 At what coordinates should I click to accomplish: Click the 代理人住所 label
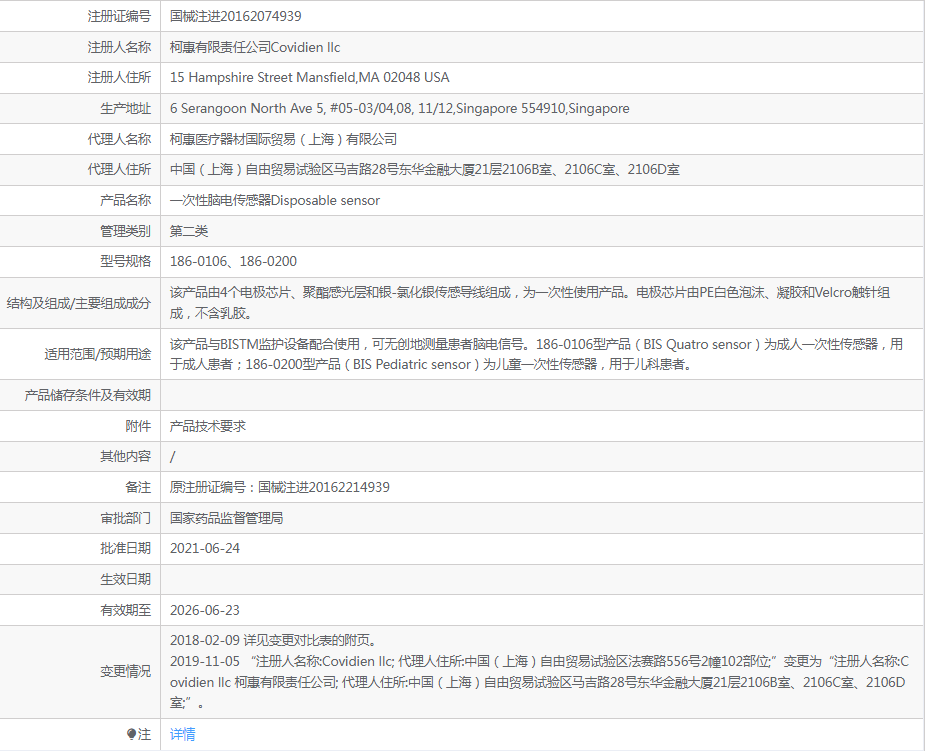click(x=119, y=170)
